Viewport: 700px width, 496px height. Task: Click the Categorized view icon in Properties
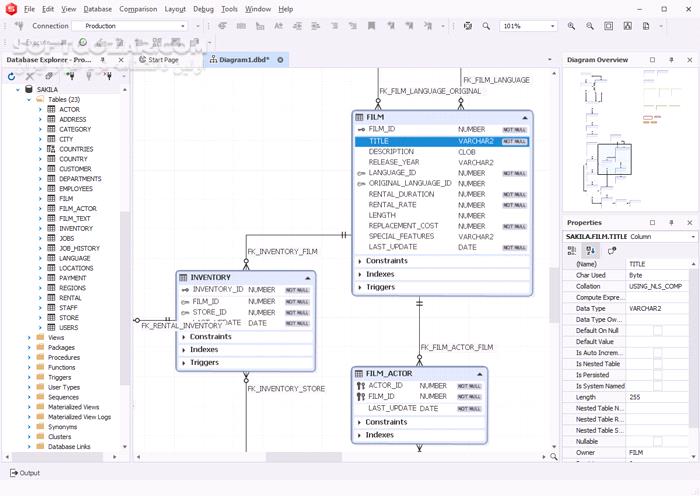coord(572,251)
